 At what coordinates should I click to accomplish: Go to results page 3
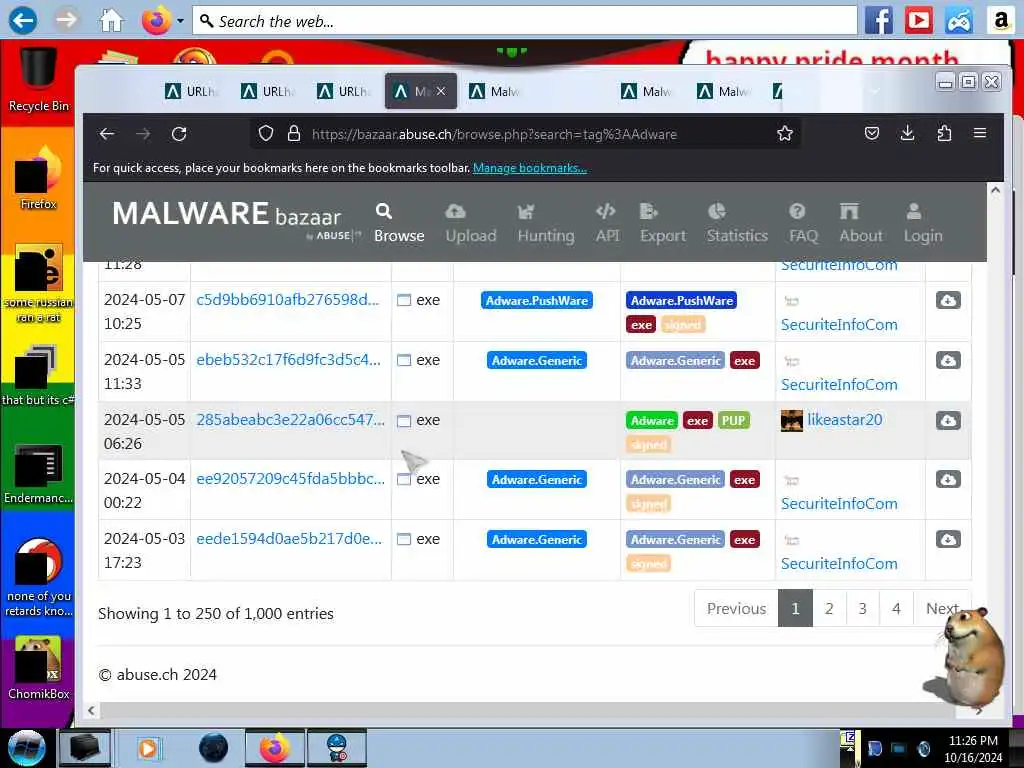[863, 609]
